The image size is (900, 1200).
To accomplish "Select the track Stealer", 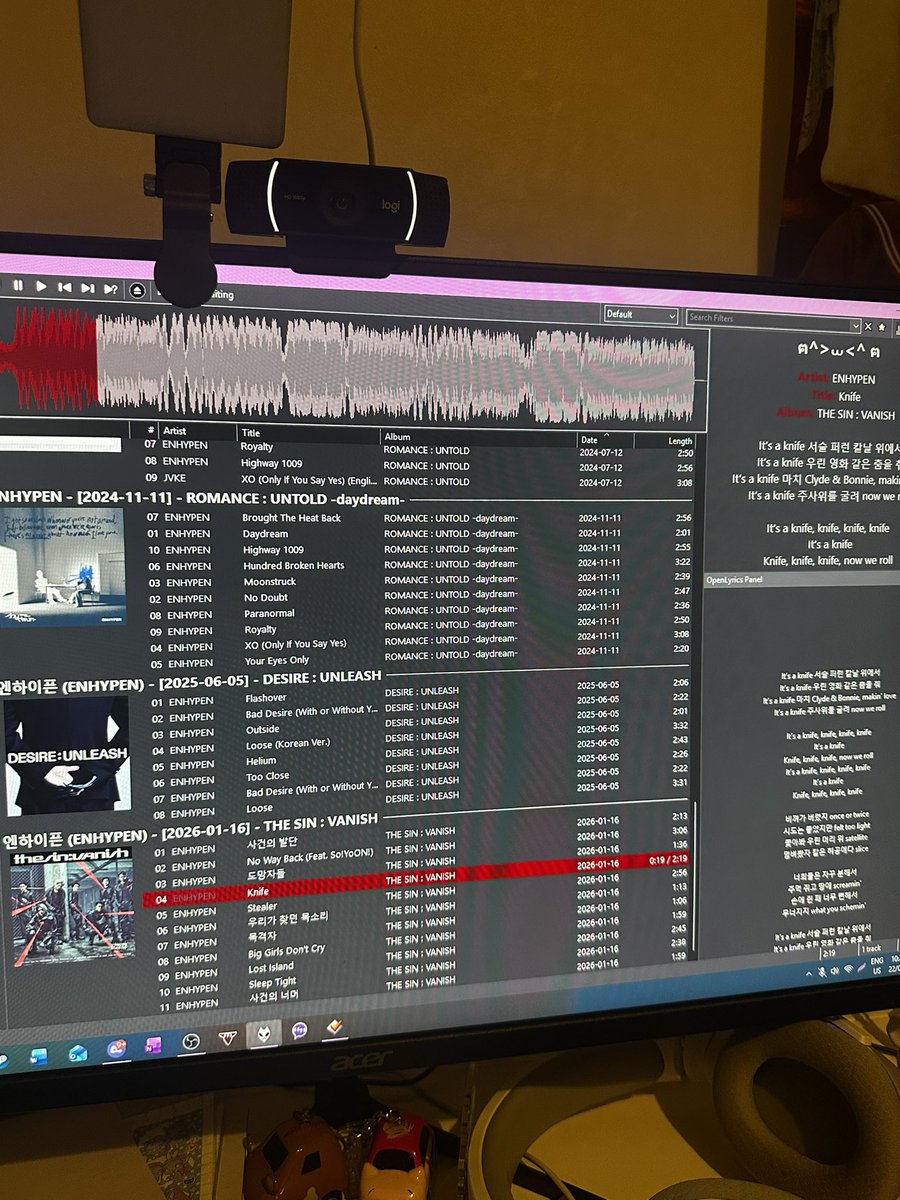I will (x=263, y=908).
